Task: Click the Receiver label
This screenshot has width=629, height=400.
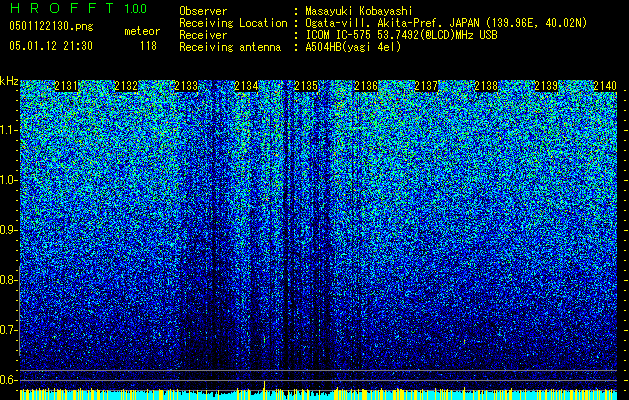Action: [203, 35]
